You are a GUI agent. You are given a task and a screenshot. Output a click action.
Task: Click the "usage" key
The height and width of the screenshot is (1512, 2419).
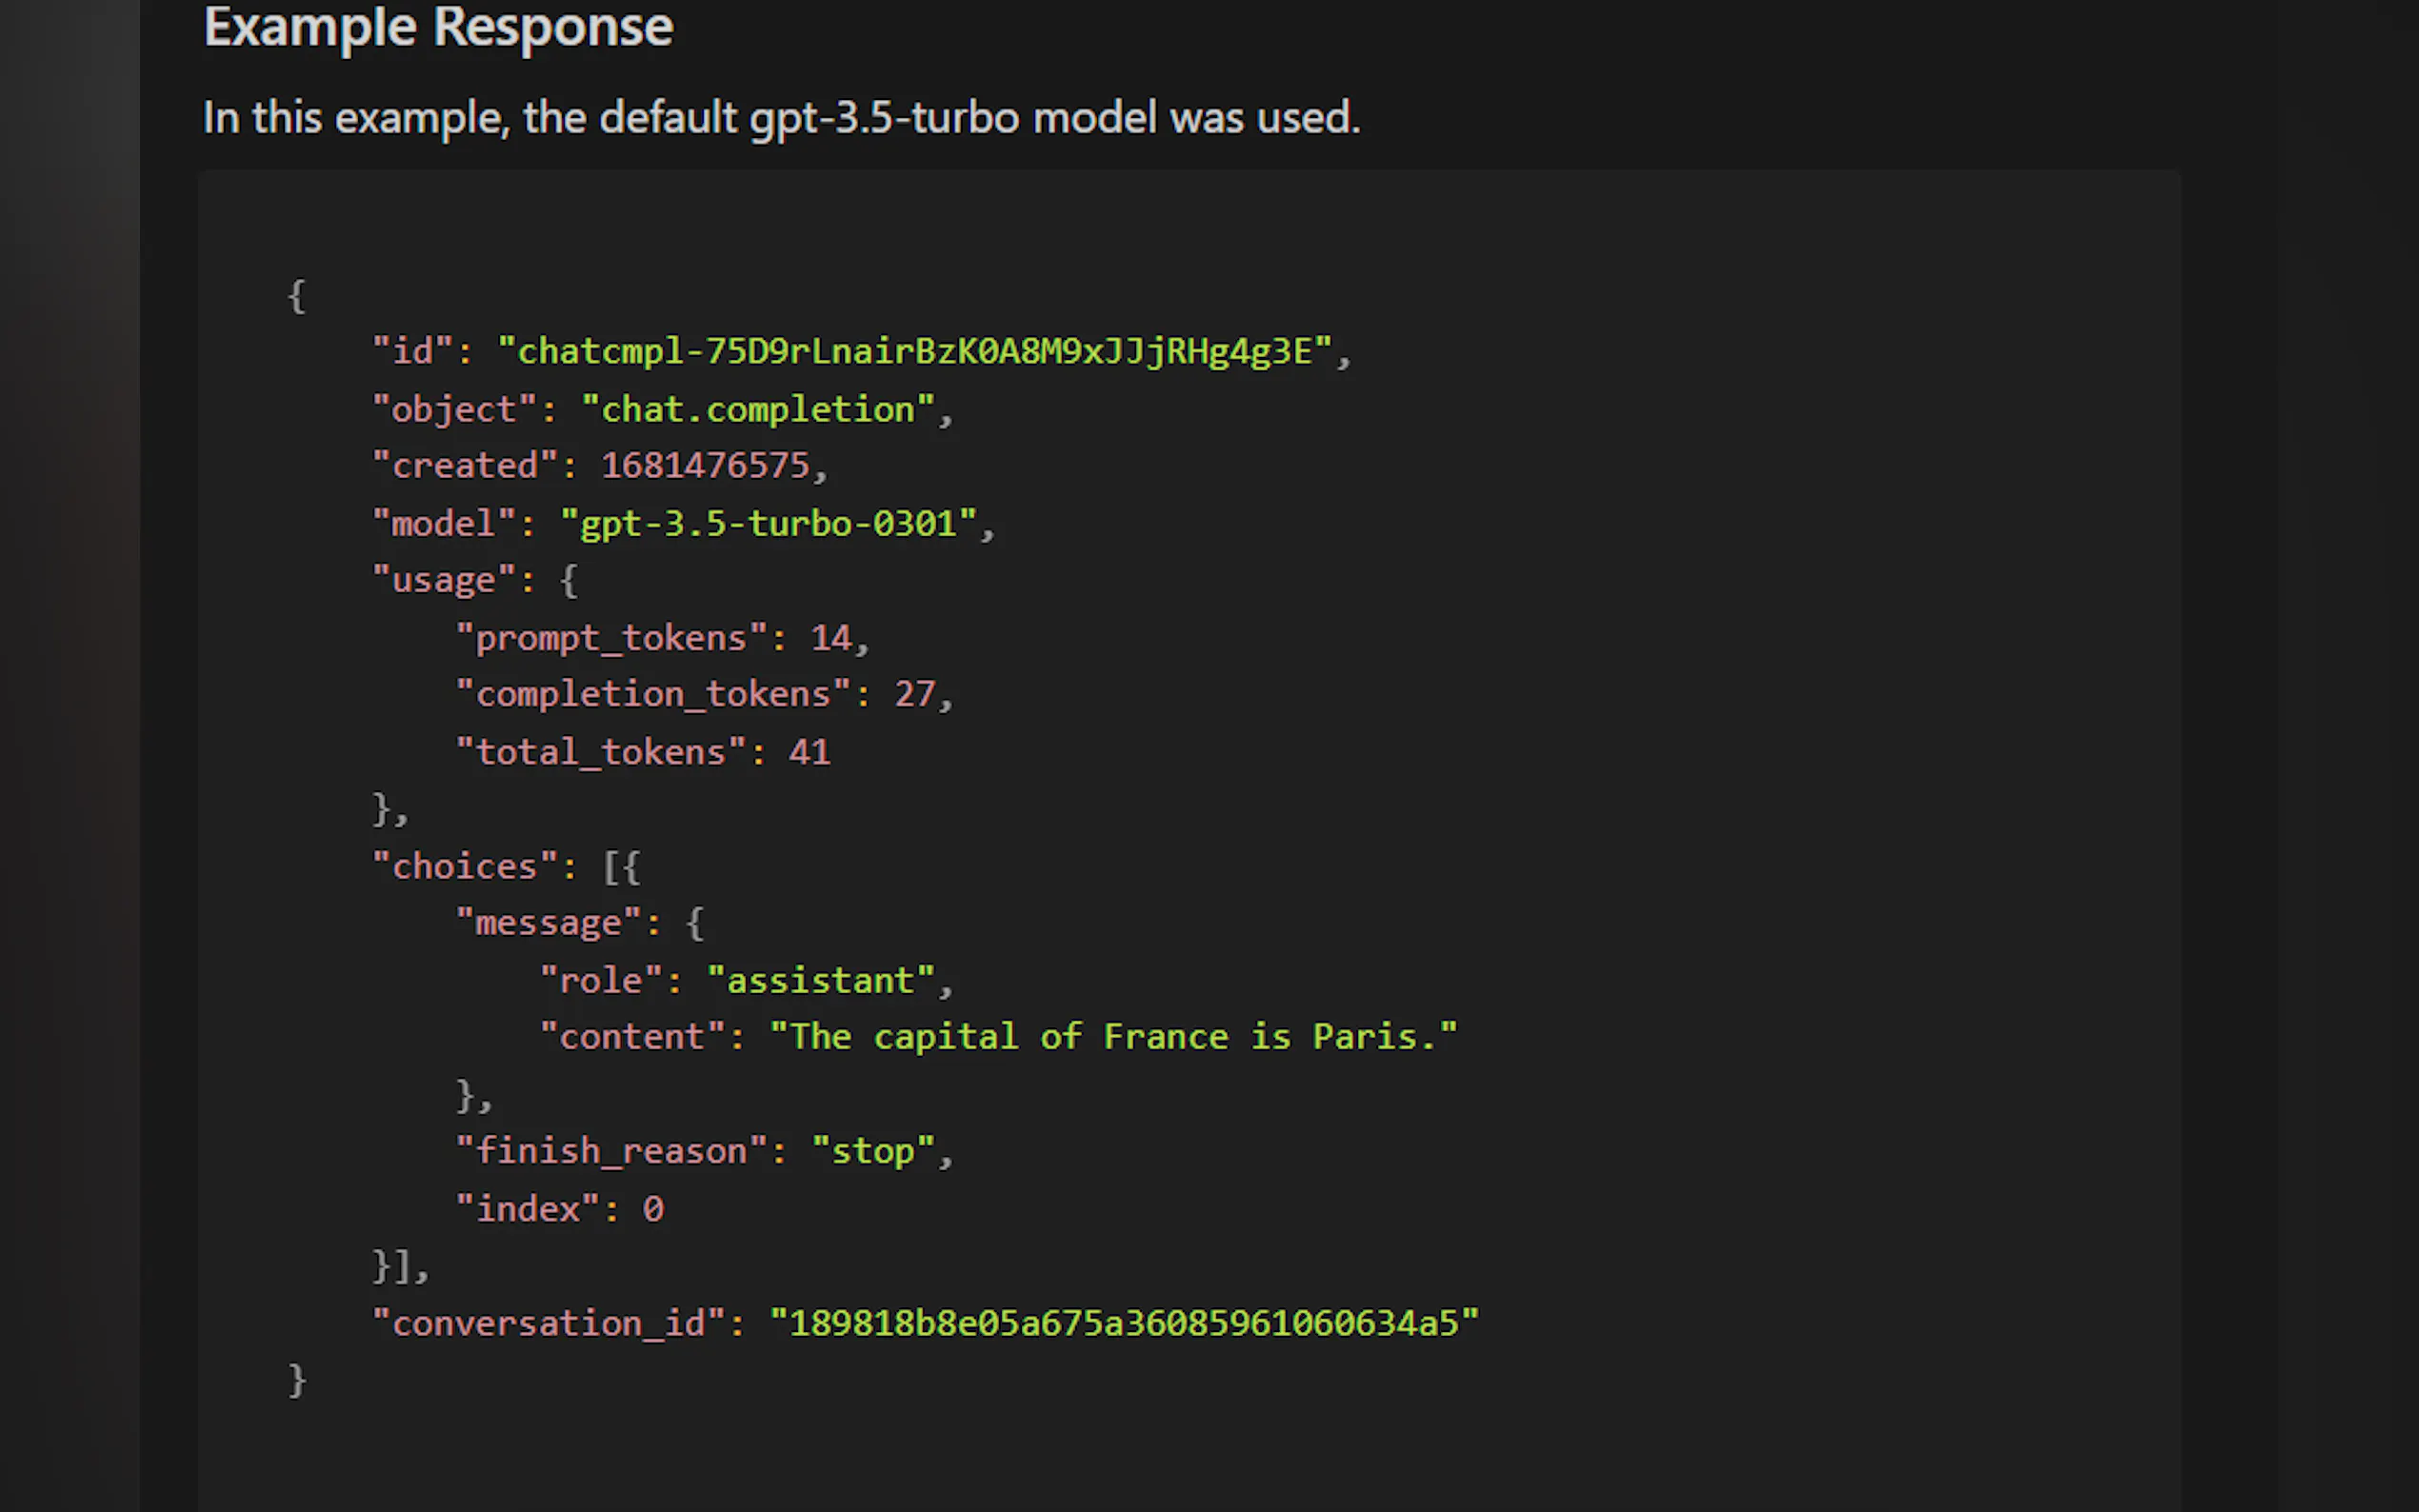coord(443,580)
